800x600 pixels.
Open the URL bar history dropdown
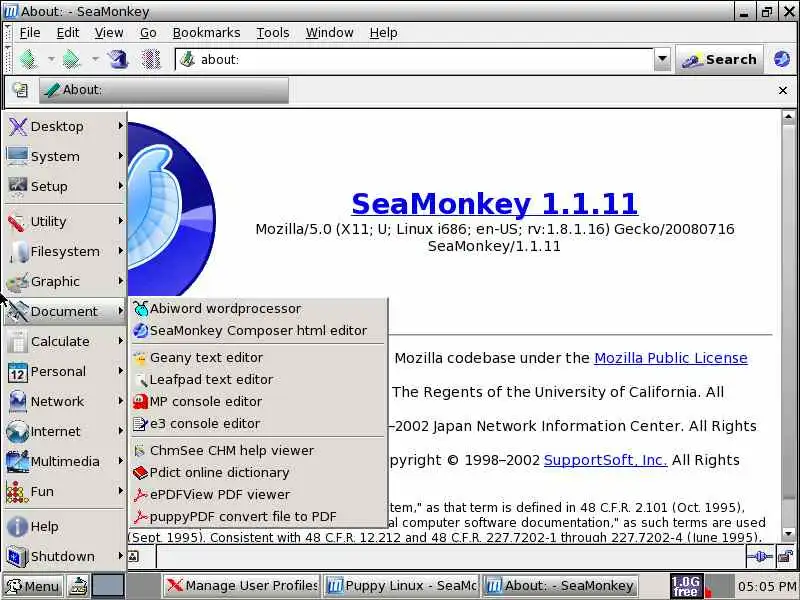tap(662, 59)
